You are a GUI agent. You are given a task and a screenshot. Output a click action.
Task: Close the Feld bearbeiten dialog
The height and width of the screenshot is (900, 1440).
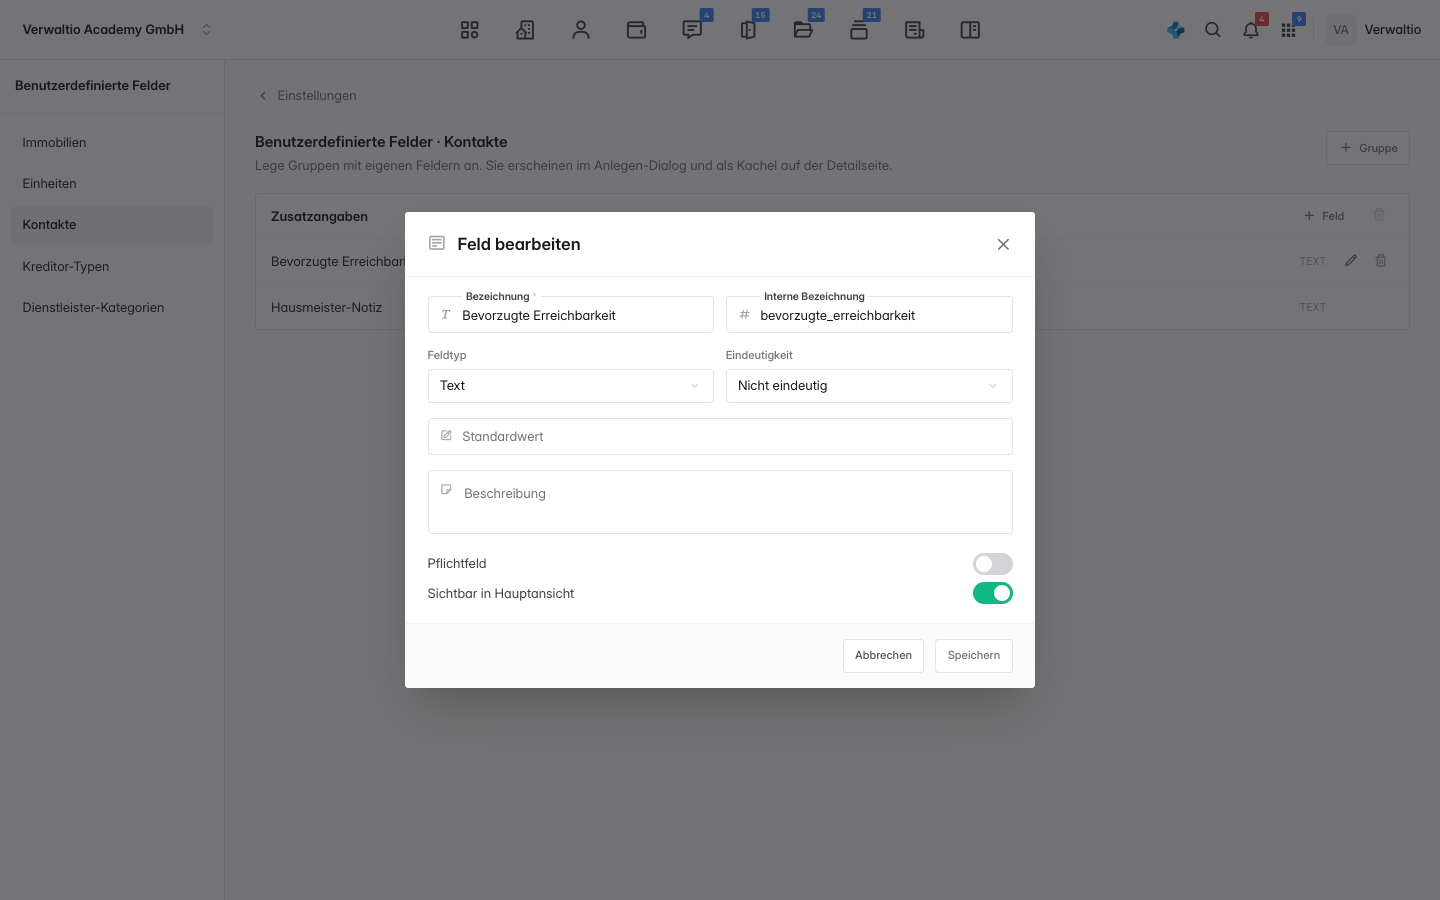[x=1003, y=244]
